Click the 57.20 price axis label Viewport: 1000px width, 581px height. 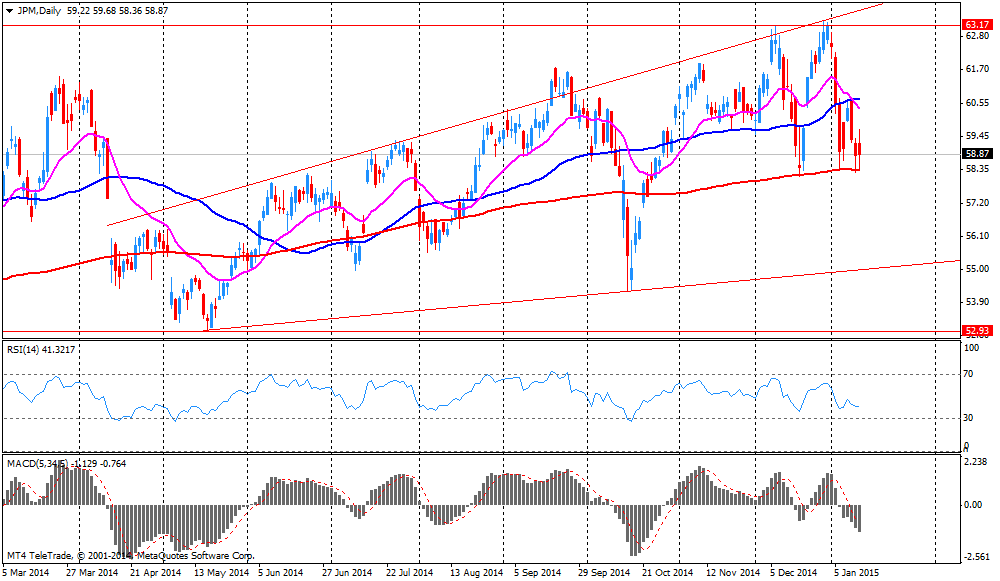[x=978, y=203]
